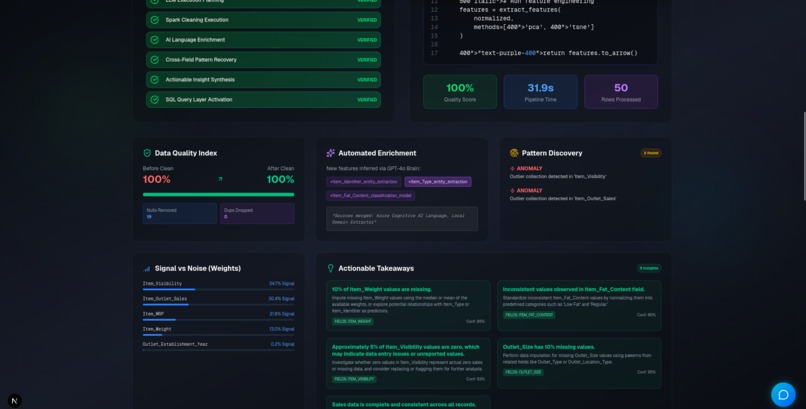Screen dimensions: 806x409
Task: Click the 50 Rows Processed card
Action: 621,92
